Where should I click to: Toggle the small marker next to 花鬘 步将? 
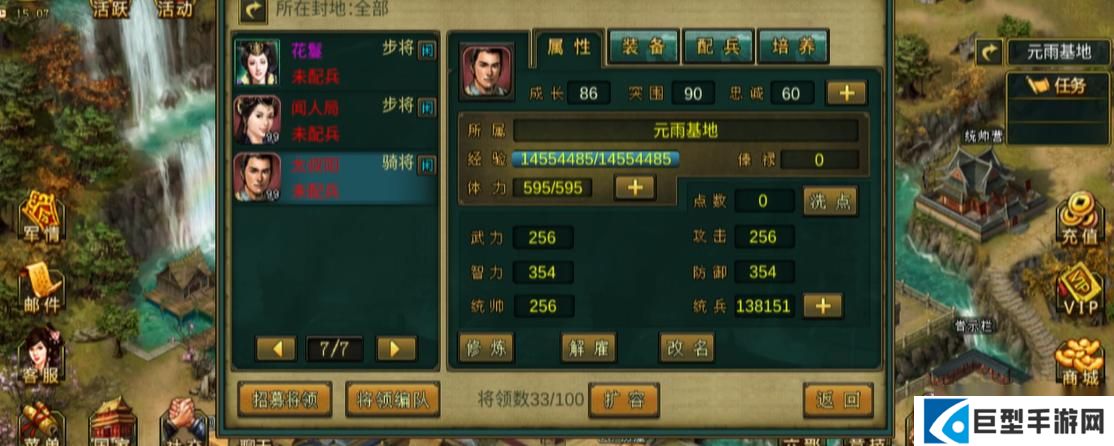coord(427,50)
